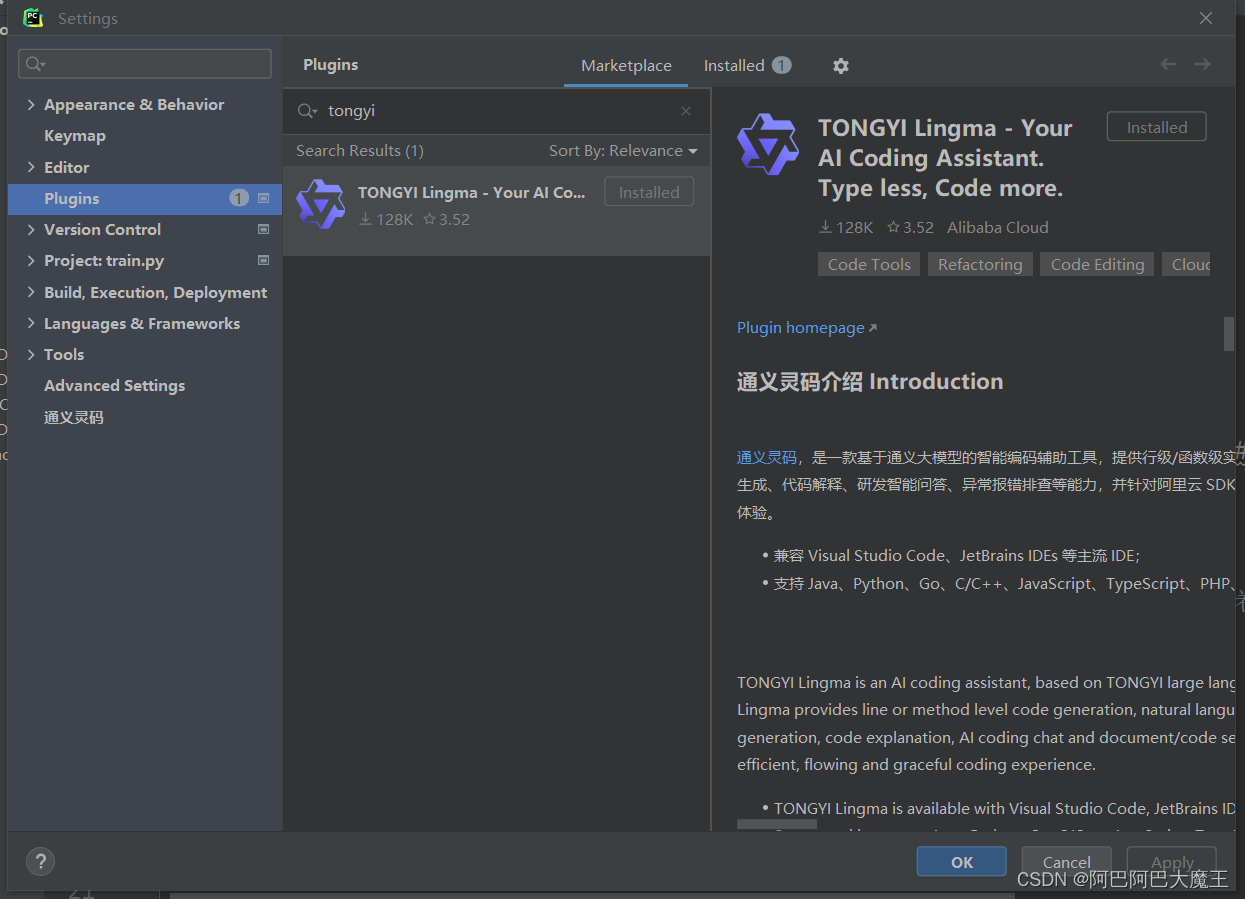Close the Settings dialog
The width and height of the screenshot is (1245, 899).
(1206, 18)
